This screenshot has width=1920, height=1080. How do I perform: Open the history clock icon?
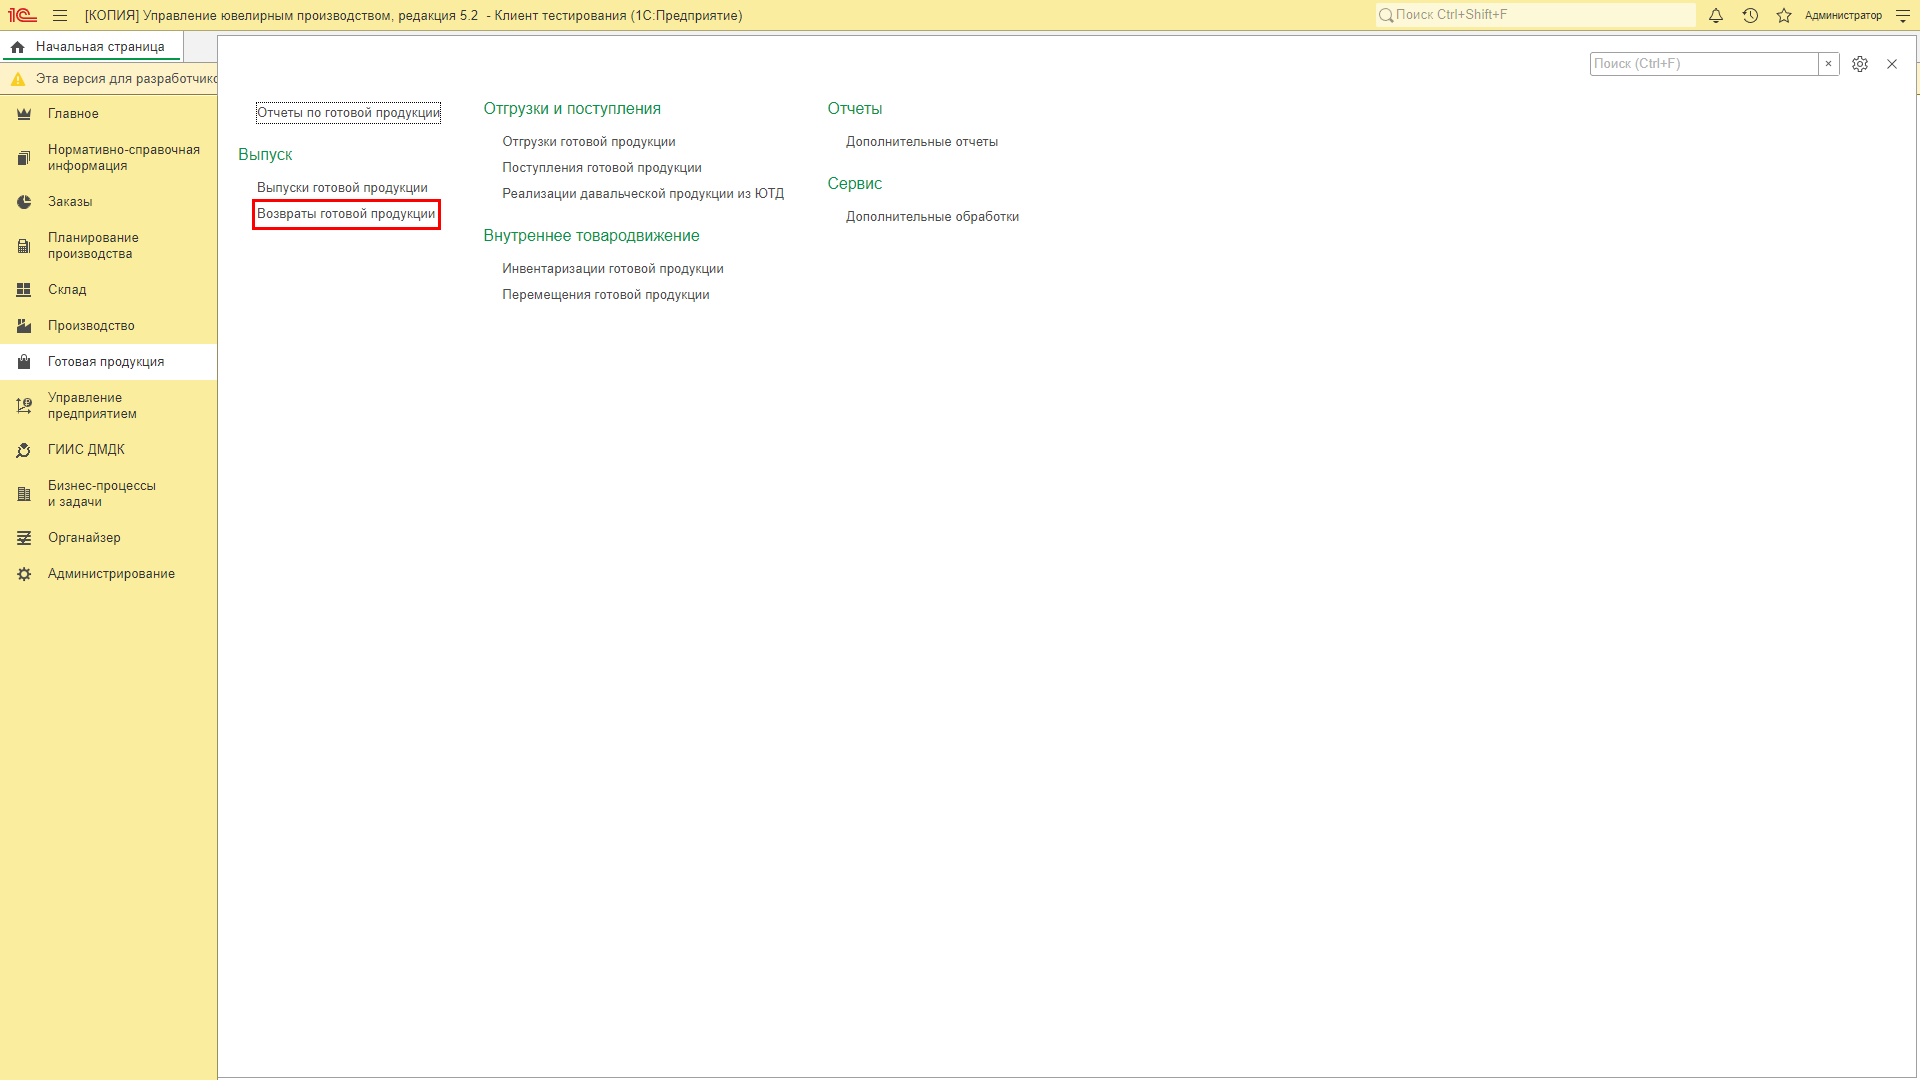click(1750, 15)
